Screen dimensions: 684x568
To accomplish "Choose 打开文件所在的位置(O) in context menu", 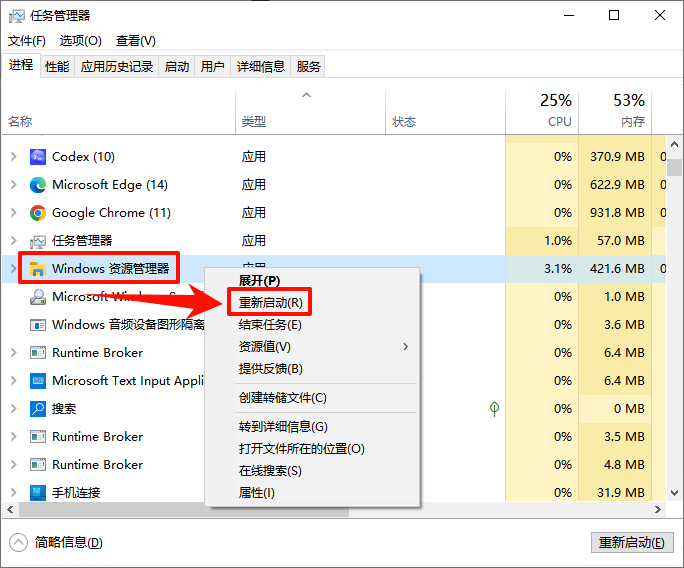I will tap(311, 449).
